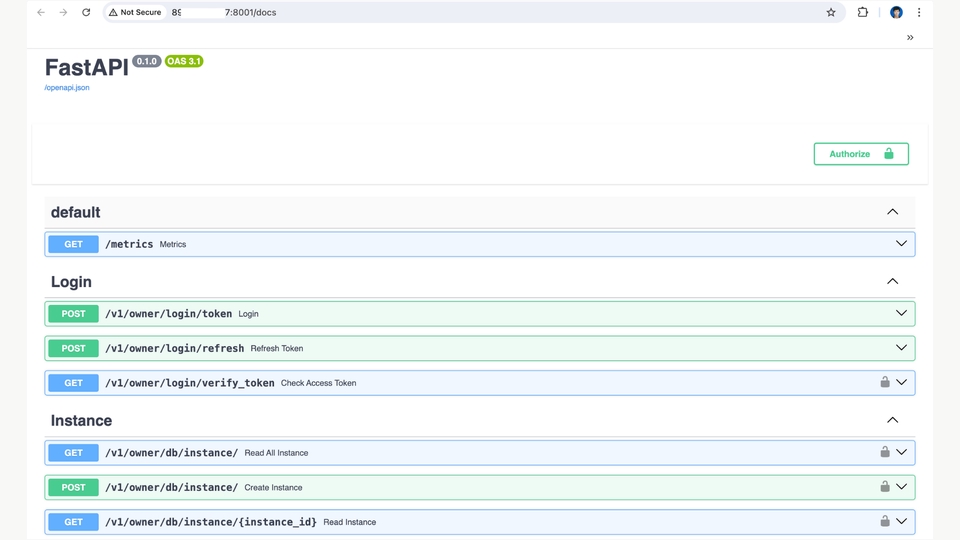Click the default section heading
This screenshot has height=540, width=960.
click(75, 212)
